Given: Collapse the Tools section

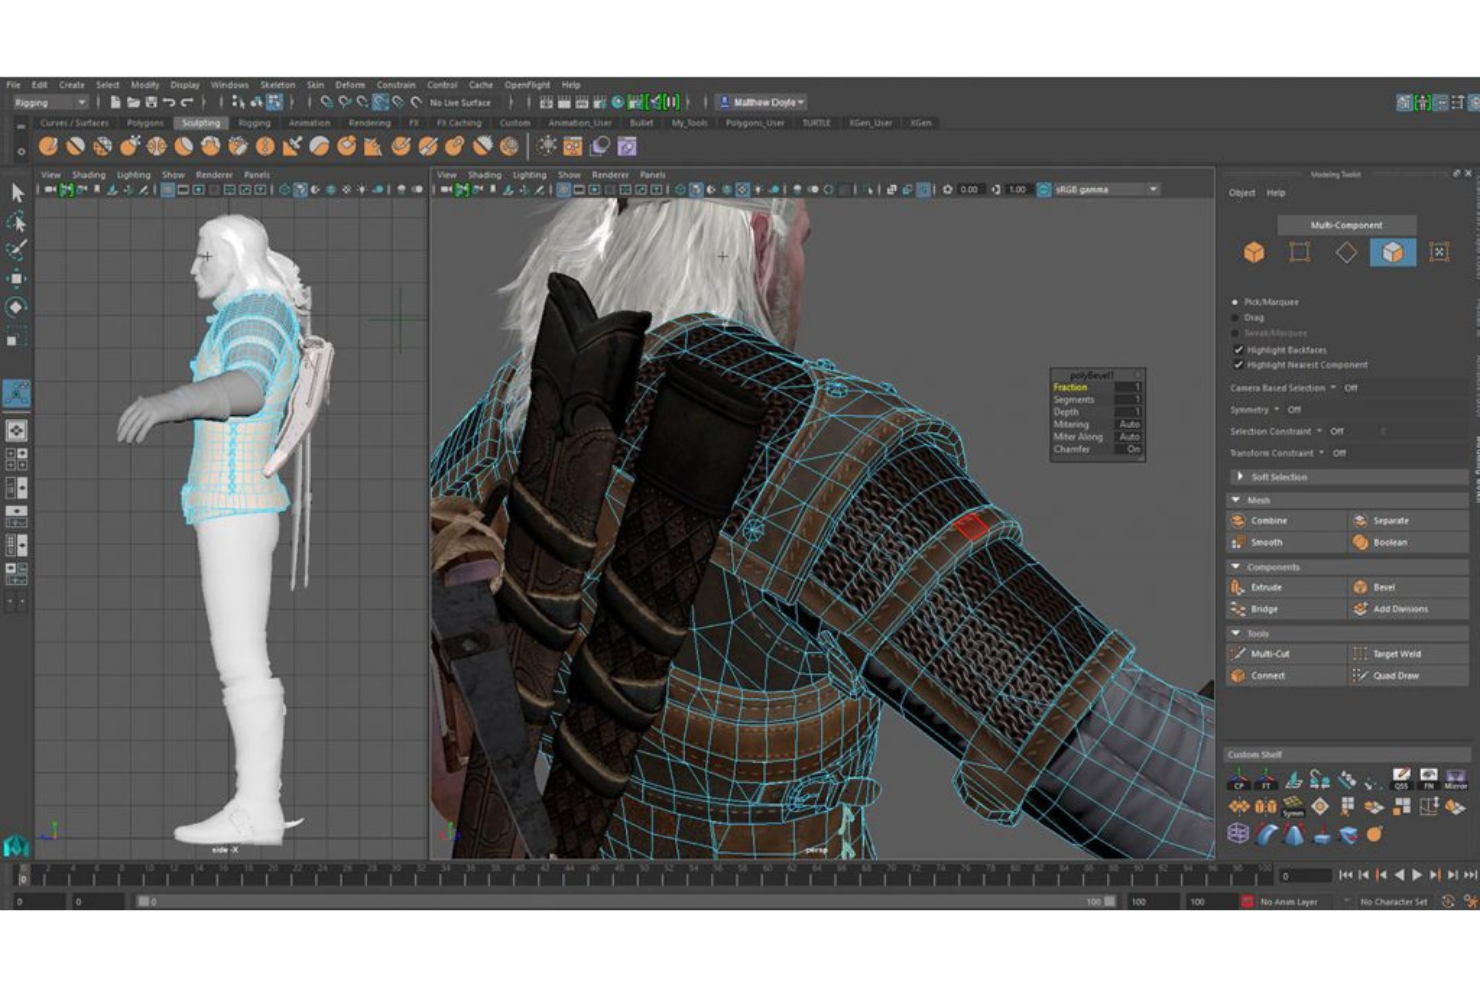Looking at the screenshot, I should coord(1237,634).
